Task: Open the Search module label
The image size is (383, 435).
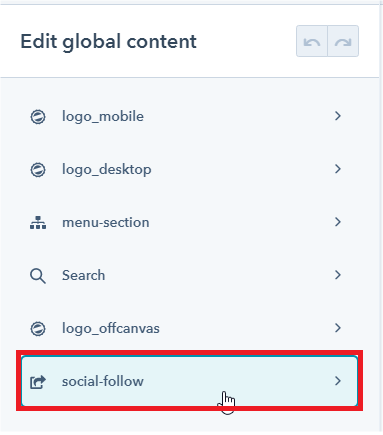Action: coord(83,275)
